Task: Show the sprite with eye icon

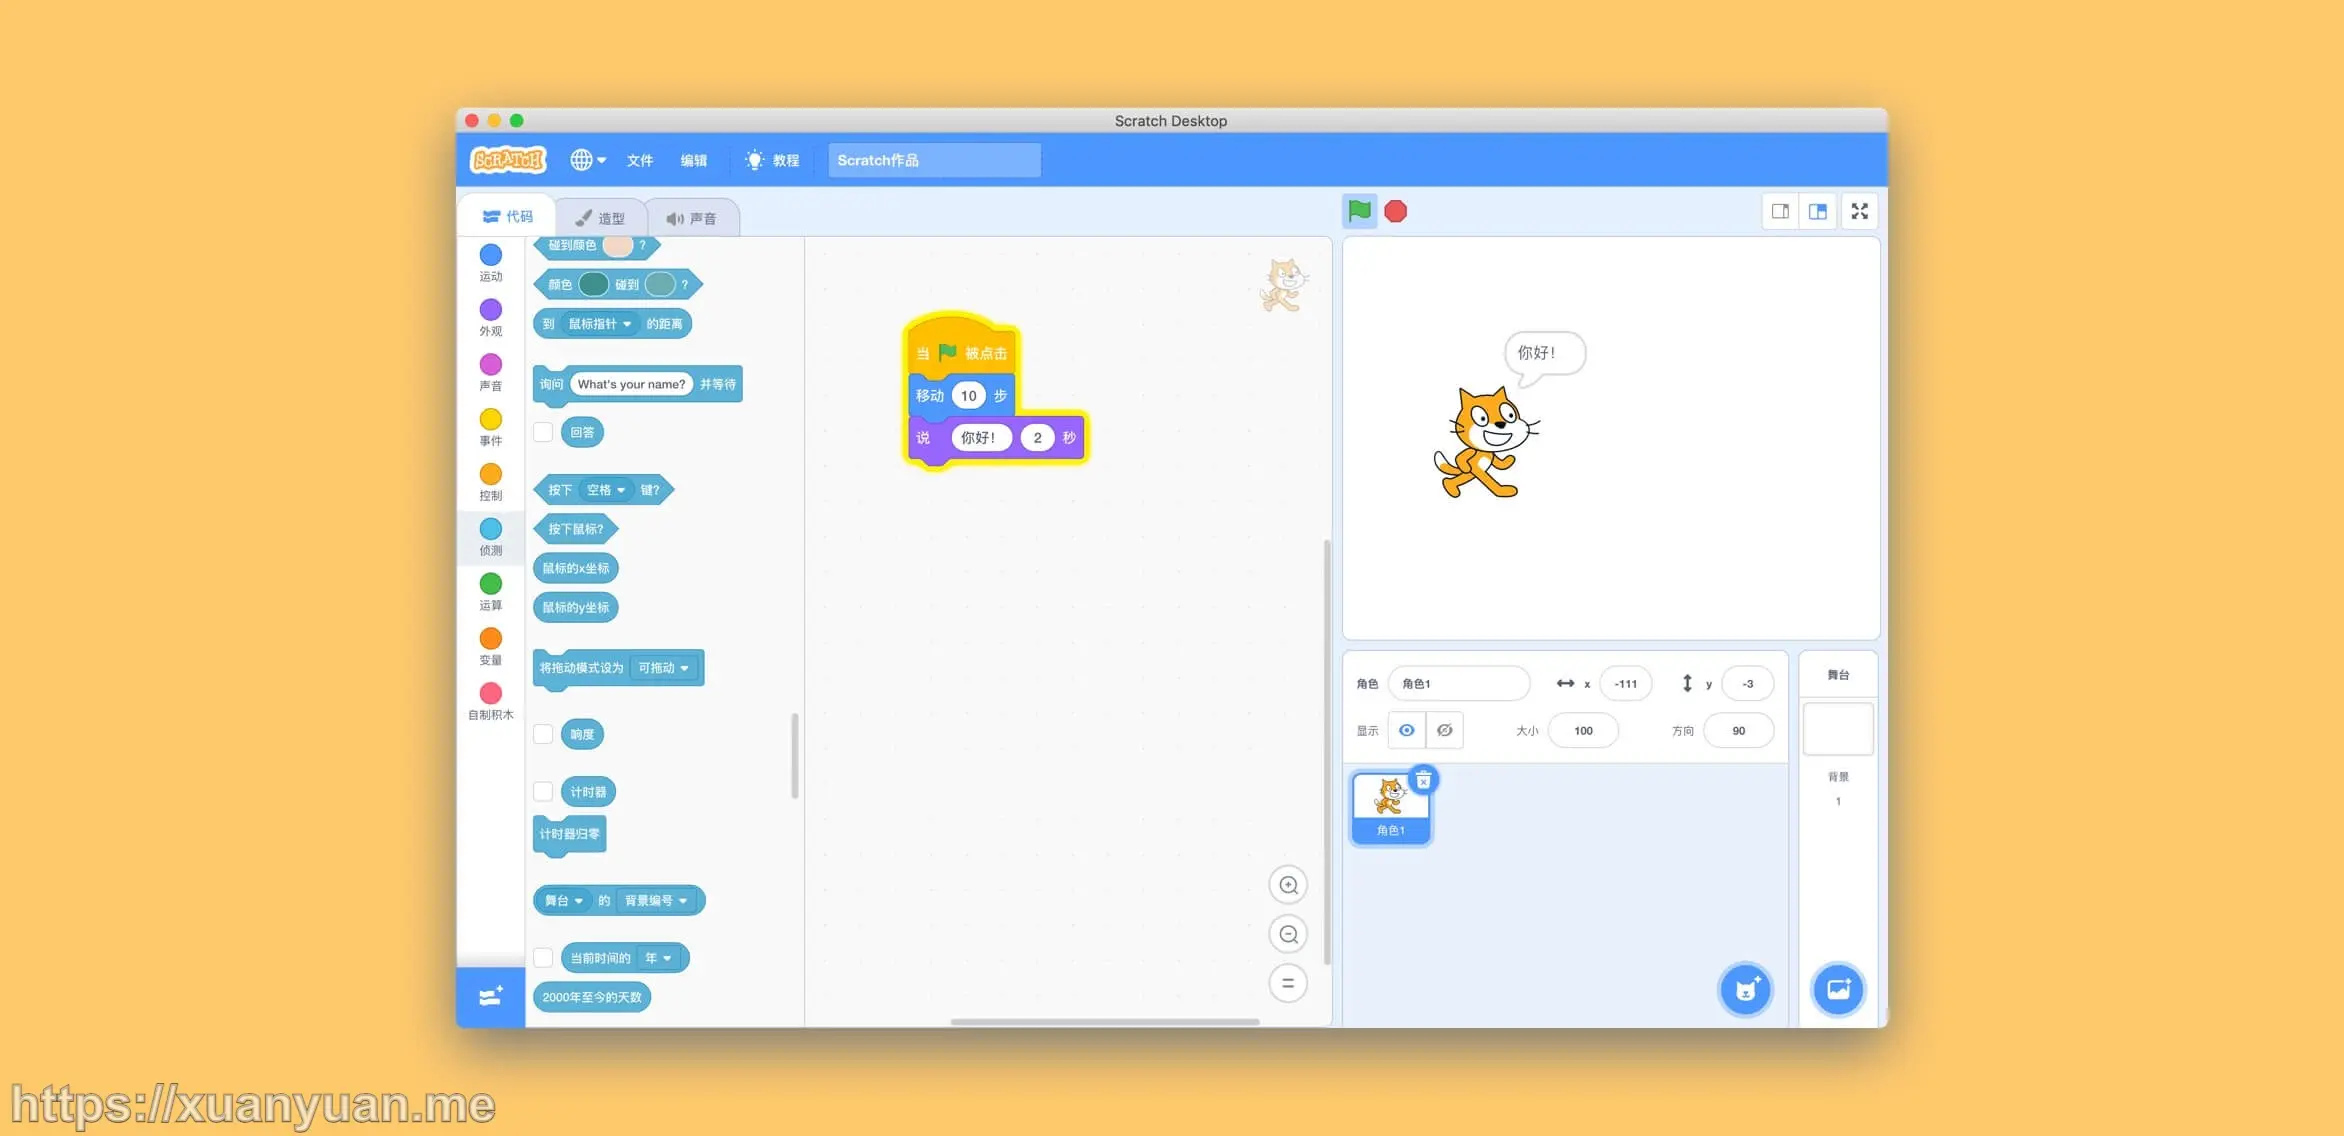Action: tap(1407, 730)
